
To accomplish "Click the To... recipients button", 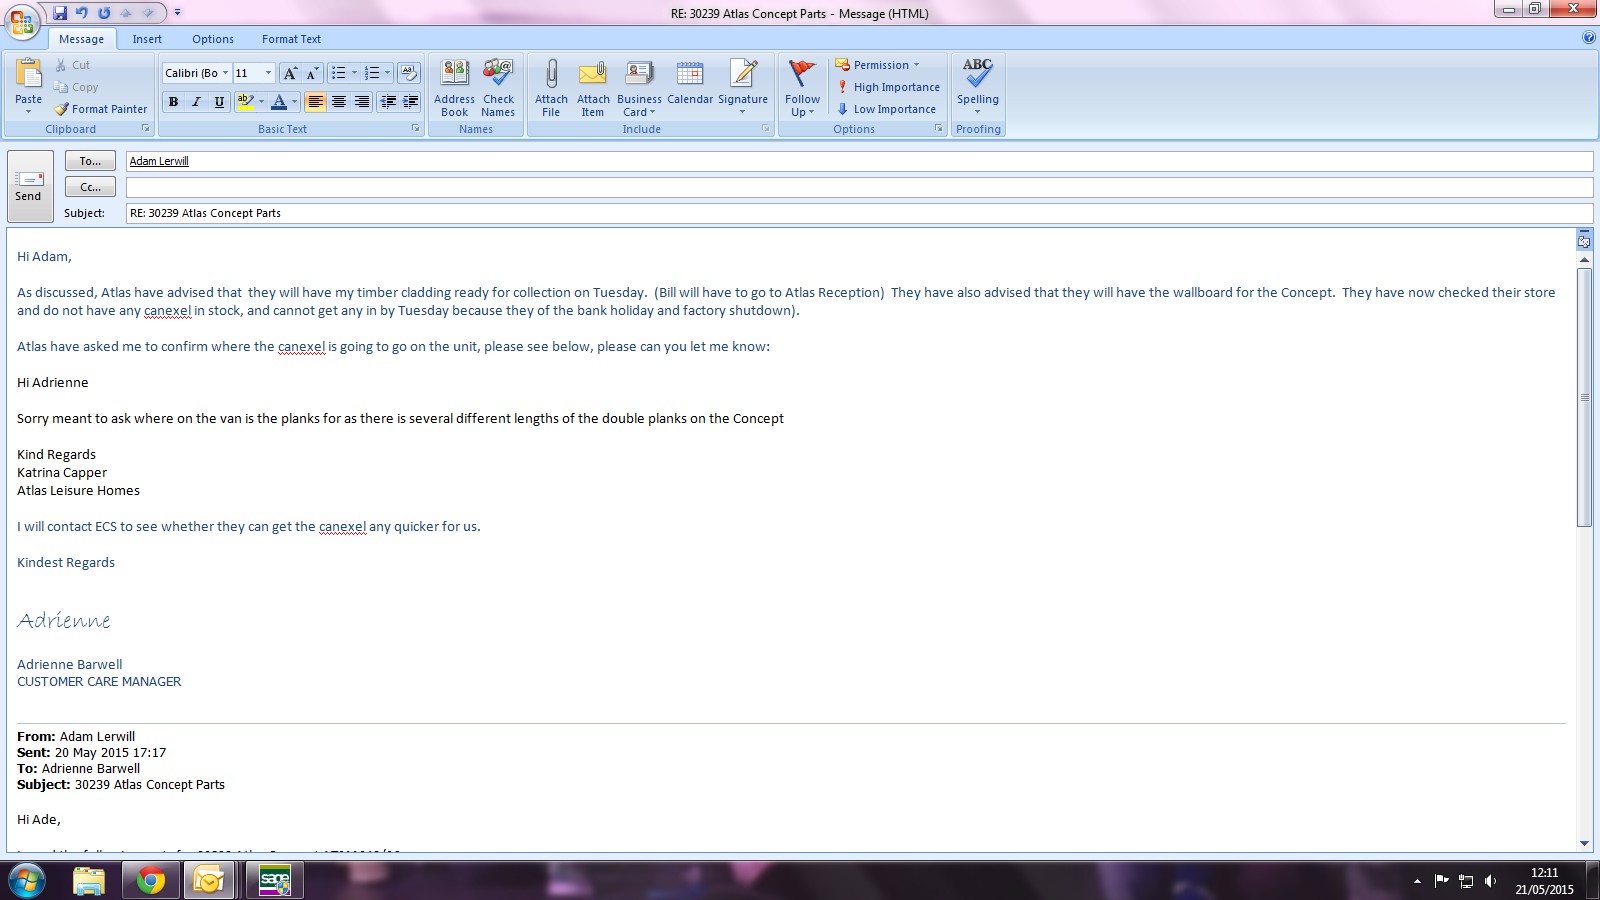I will (x=90, y=161).
